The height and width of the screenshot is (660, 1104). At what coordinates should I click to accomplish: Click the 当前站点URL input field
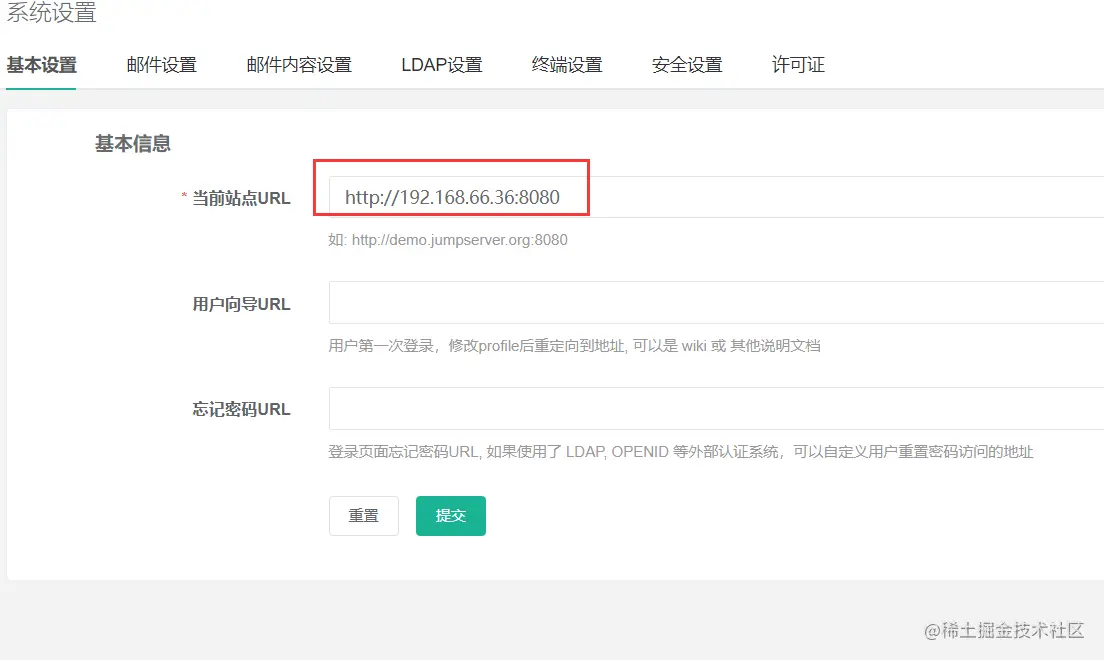point(716,197)
